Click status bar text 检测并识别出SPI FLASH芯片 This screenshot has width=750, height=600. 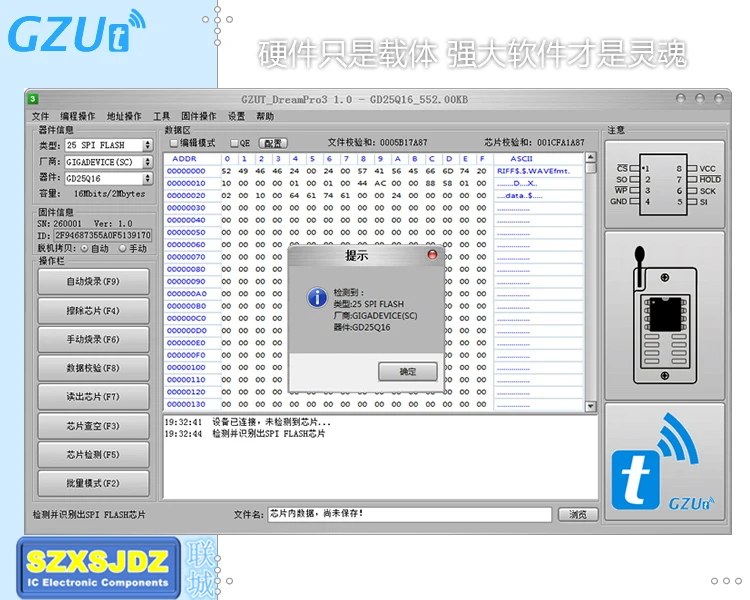[89, 515]
